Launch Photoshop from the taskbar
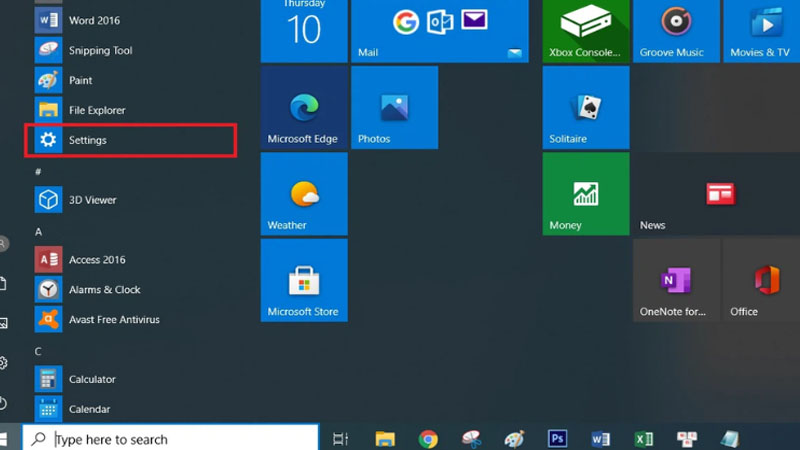This screenshot has width=800, height=450. click(557, 439)
